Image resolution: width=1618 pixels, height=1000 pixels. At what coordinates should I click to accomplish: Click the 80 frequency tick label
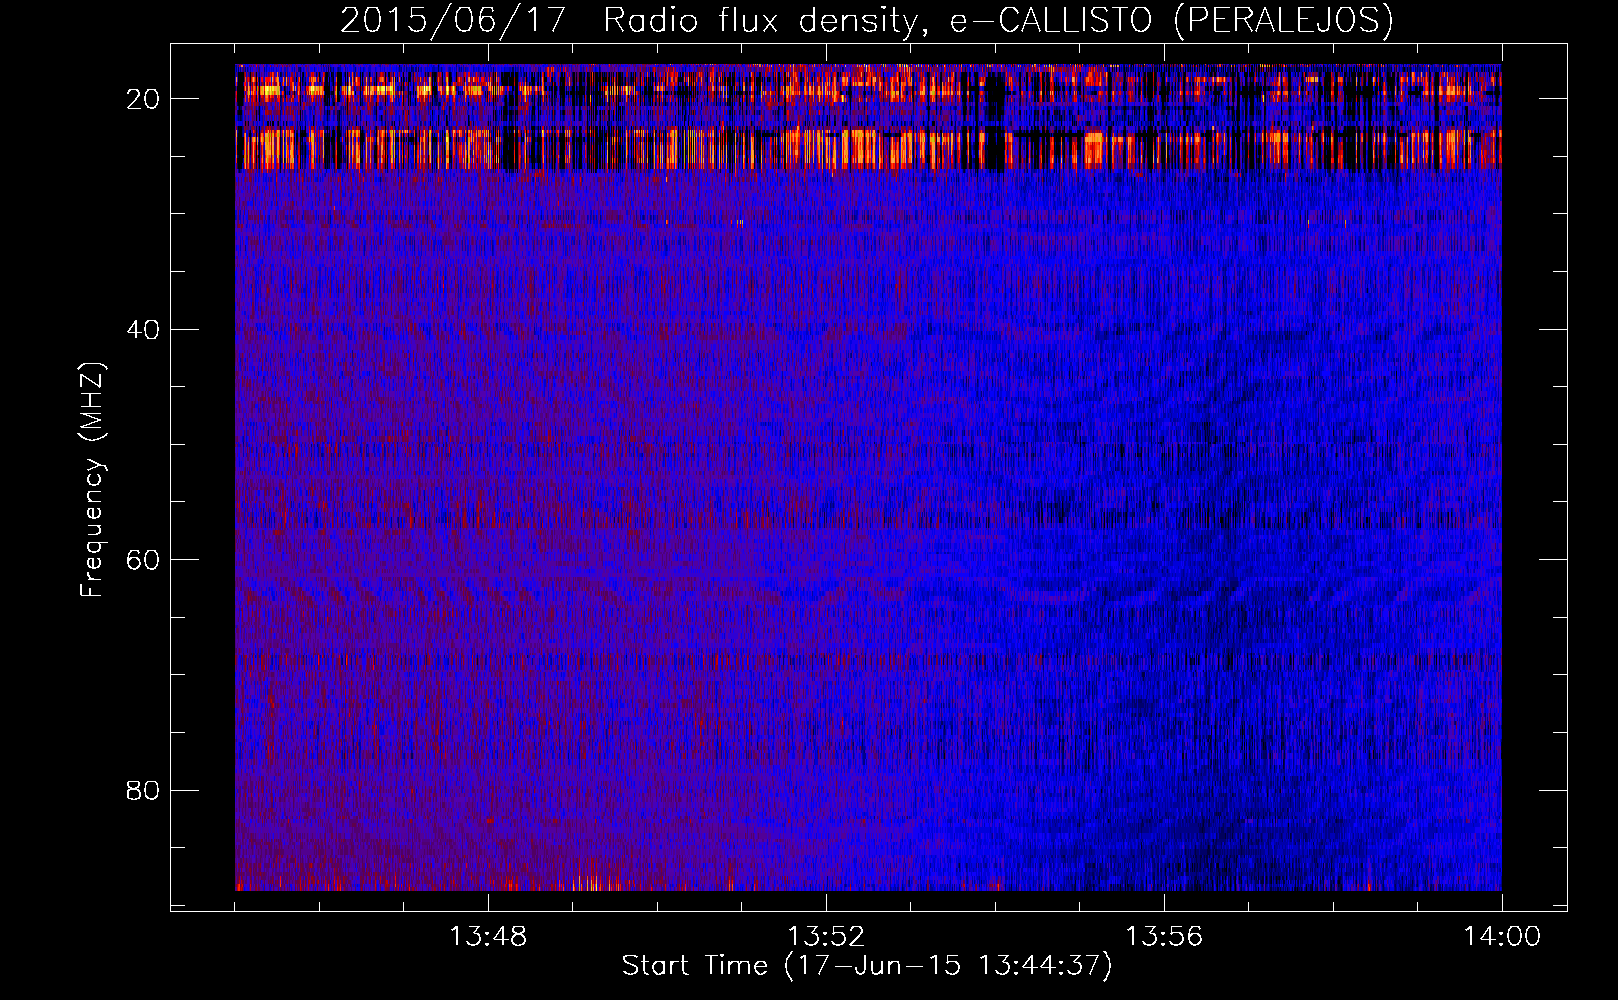(144, 791)
